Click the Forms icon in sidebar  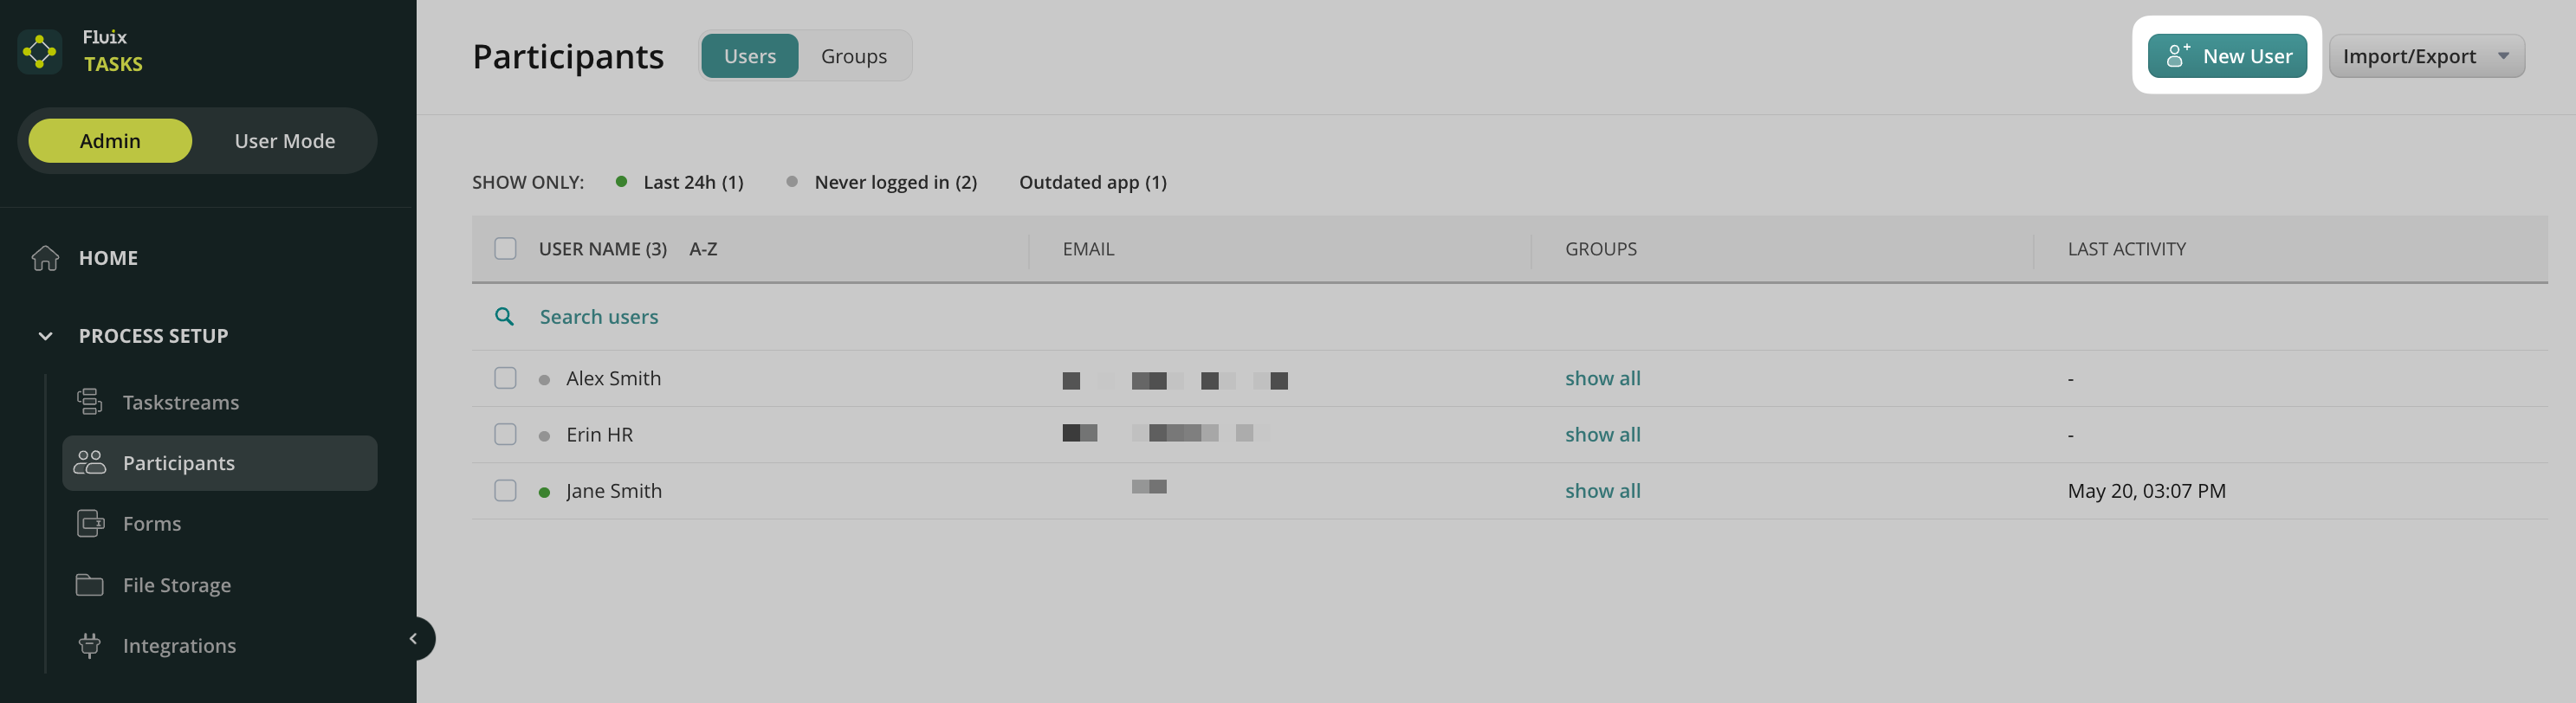pos(90,523)
